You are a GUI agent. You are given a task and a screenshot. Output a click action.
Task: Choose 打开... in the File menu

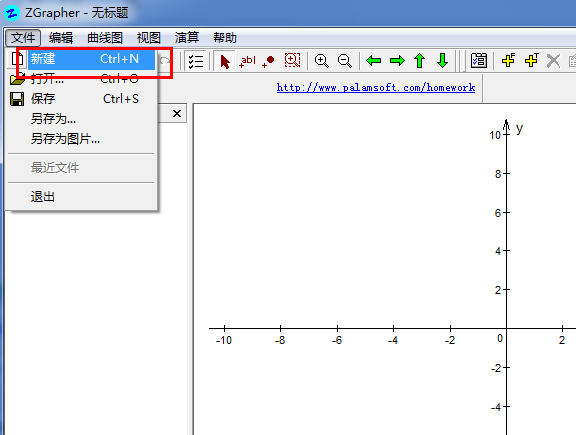82,79
